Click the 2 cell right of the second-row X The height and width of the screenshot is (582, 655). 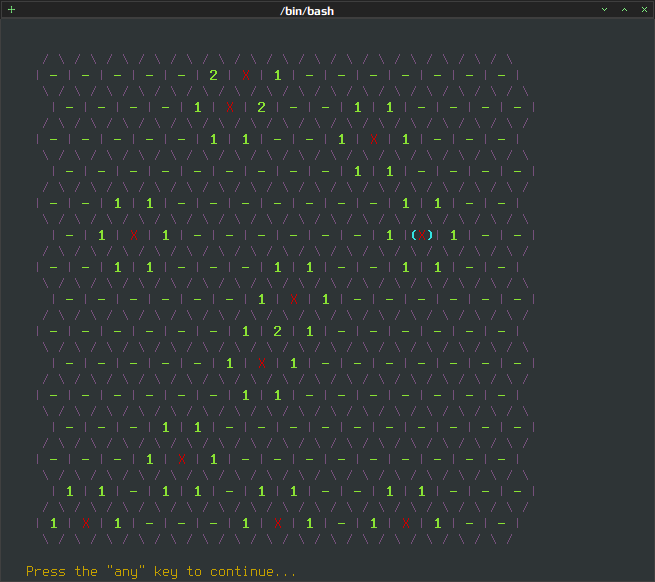click(x=261, y=107)
